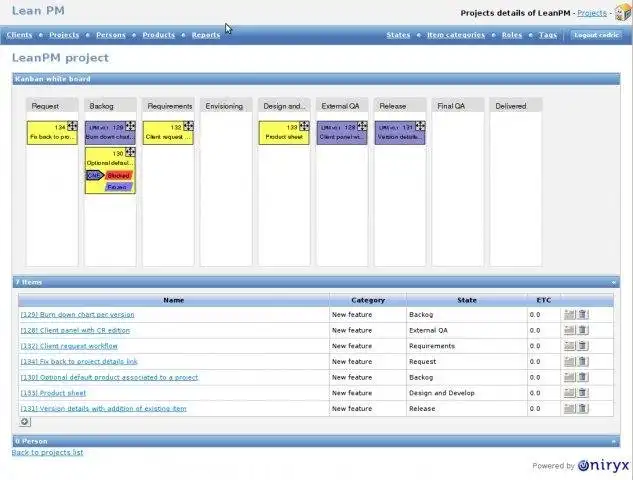Click the Final QA column header
Screen dimensions: 633x480
[457, 106]
